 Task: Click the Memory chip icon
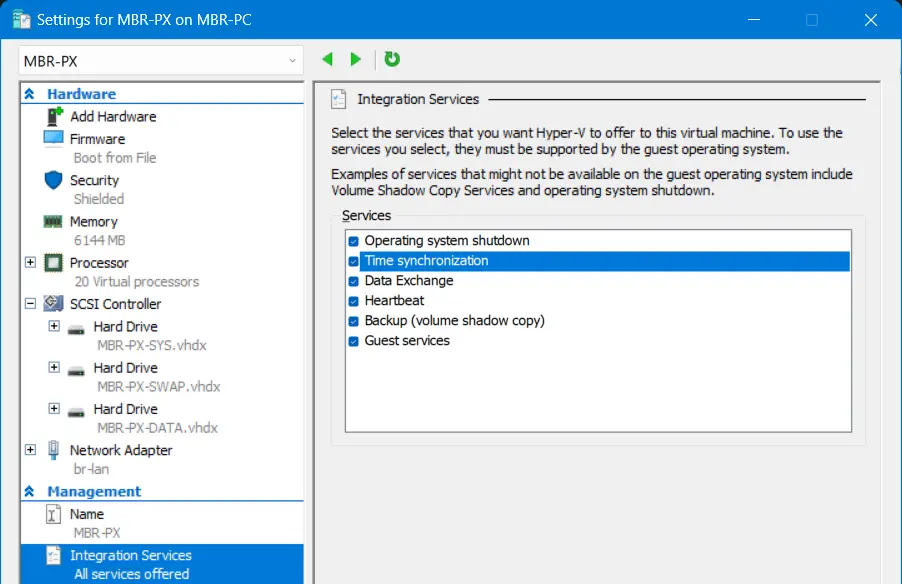pos(53,222)
